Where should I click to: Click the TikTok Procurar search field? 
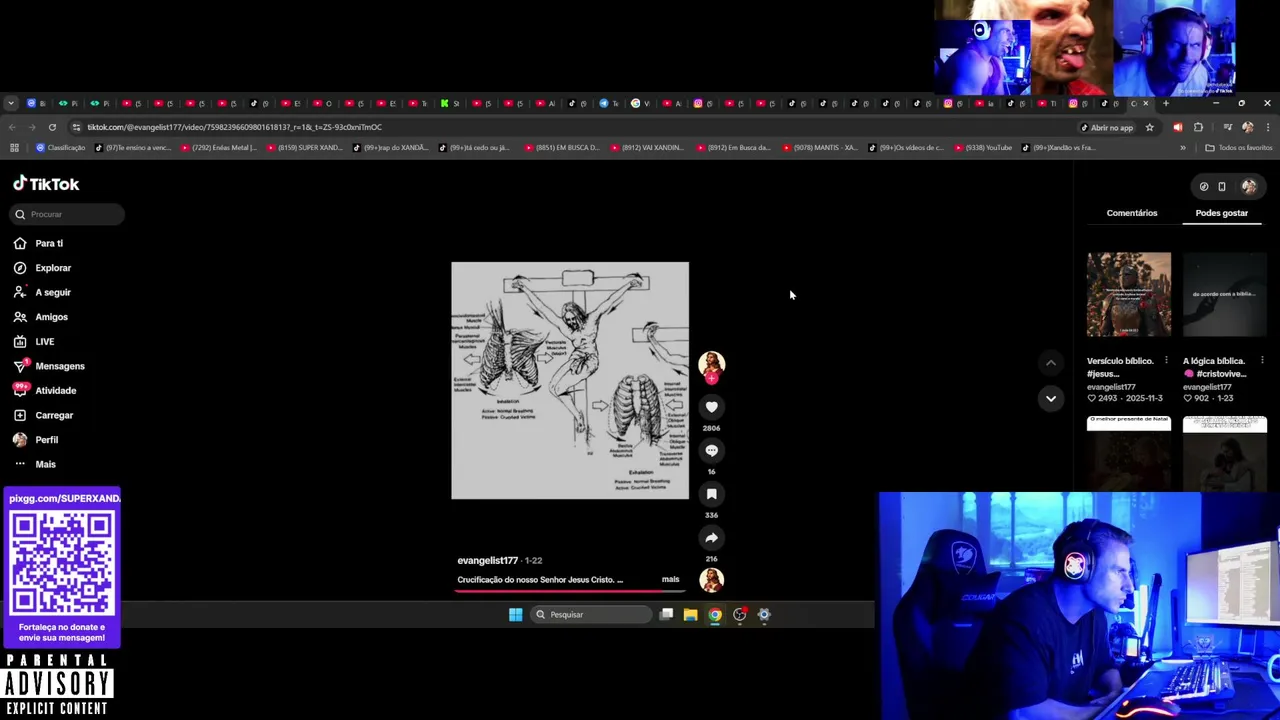(x=68, y=214)
